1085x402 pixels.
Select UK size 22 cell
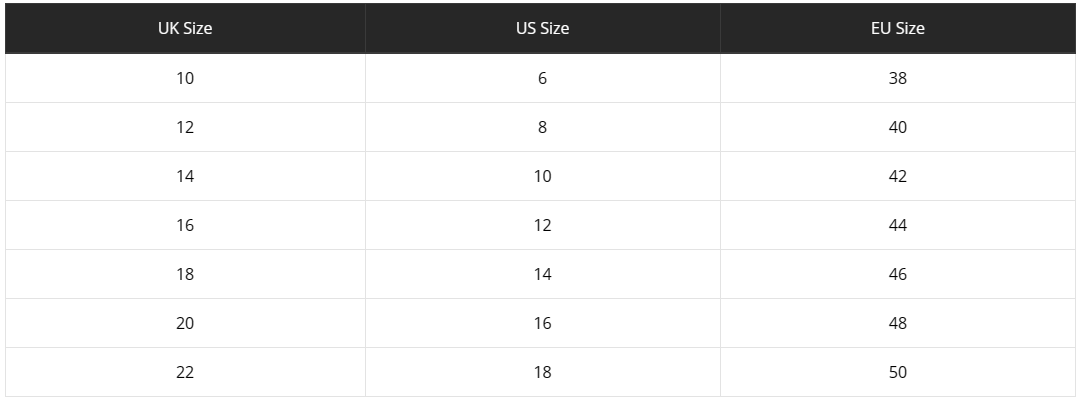pyautogui.click(x=185, y=372)
